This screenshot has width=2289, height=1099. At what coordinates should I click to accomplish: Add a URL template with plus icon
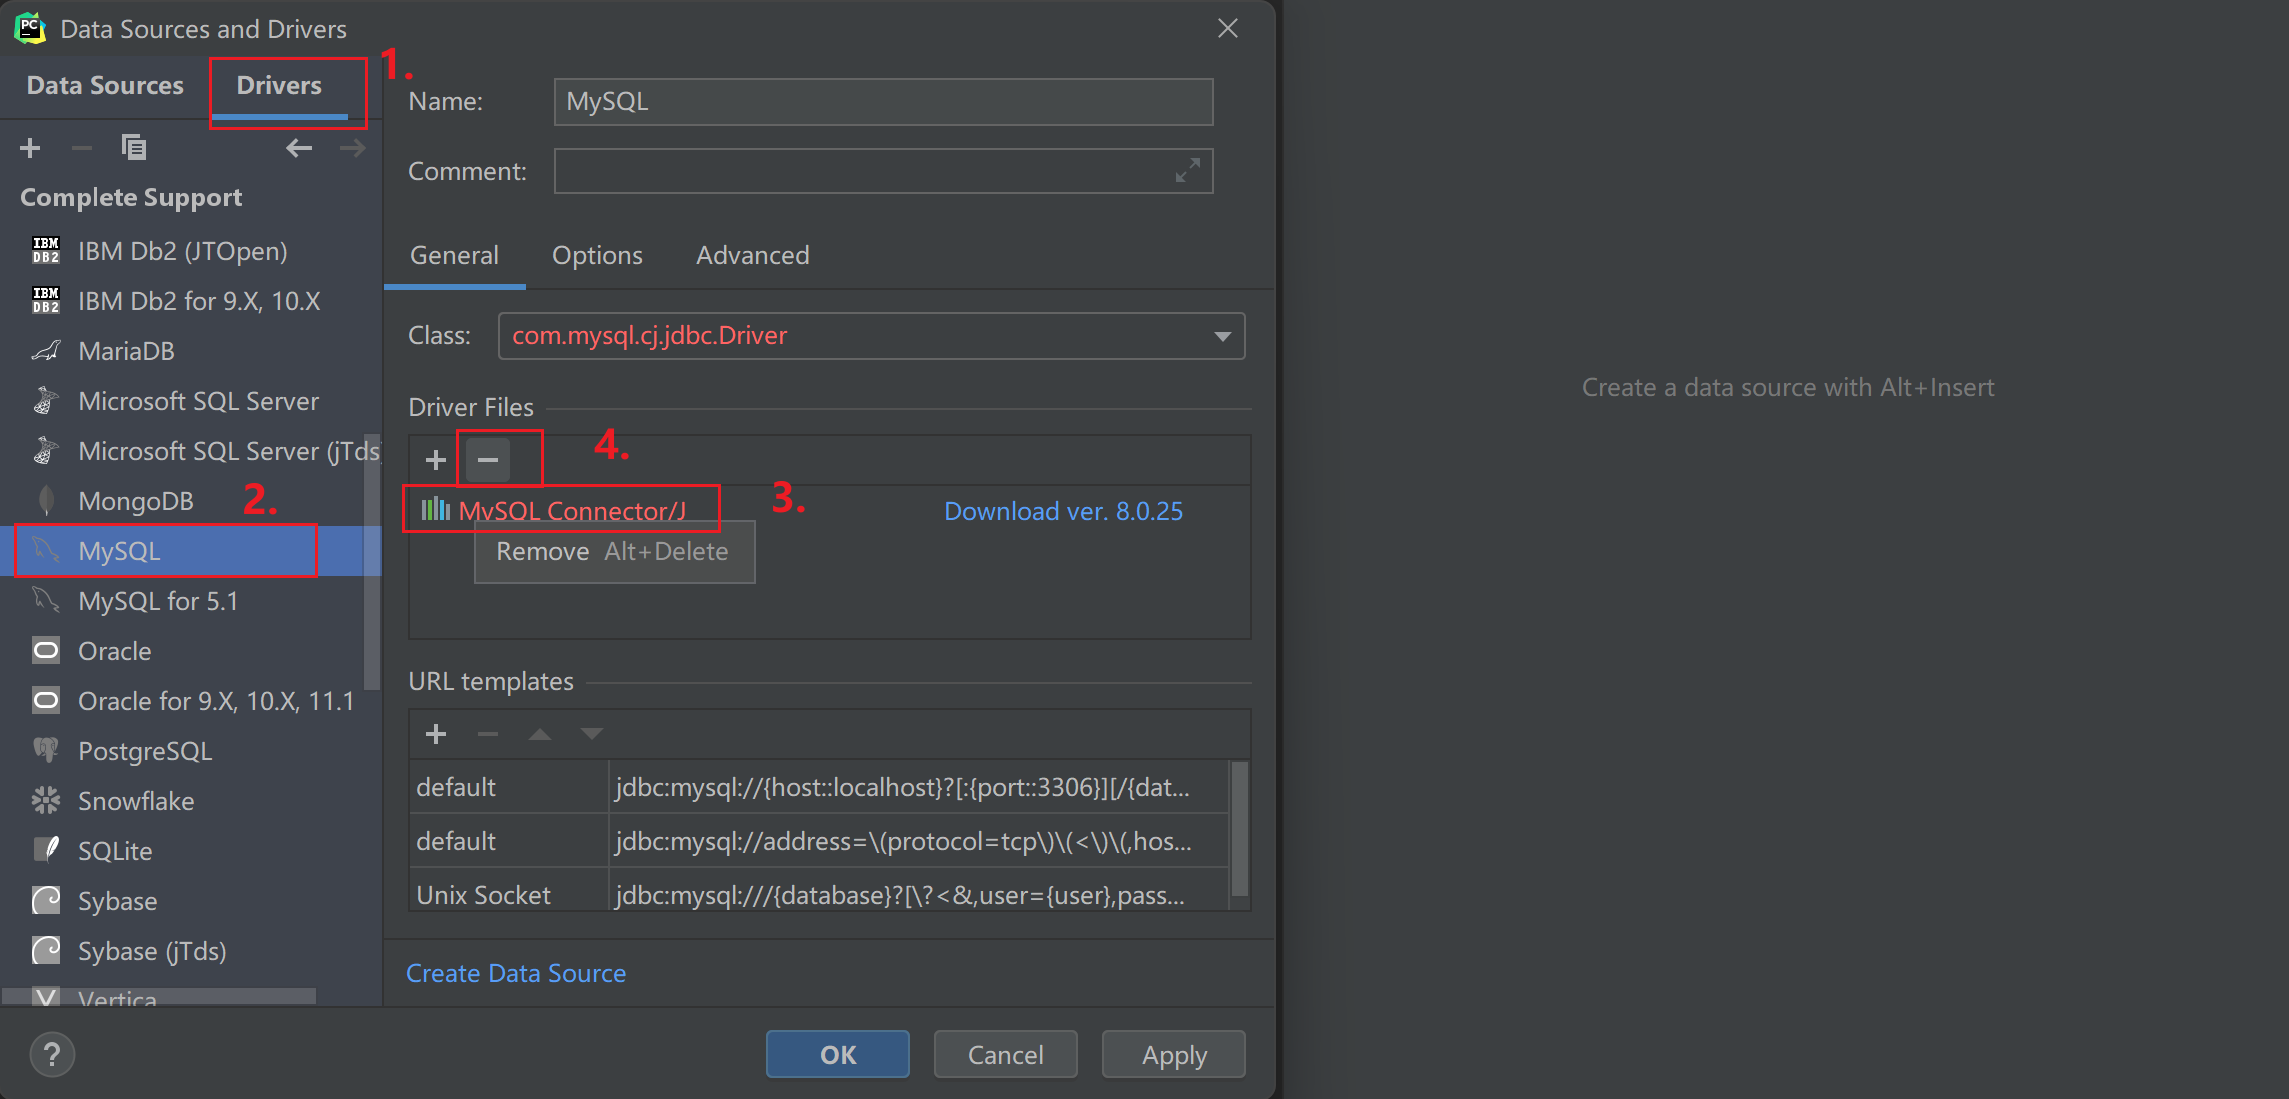tap(436, 734)
